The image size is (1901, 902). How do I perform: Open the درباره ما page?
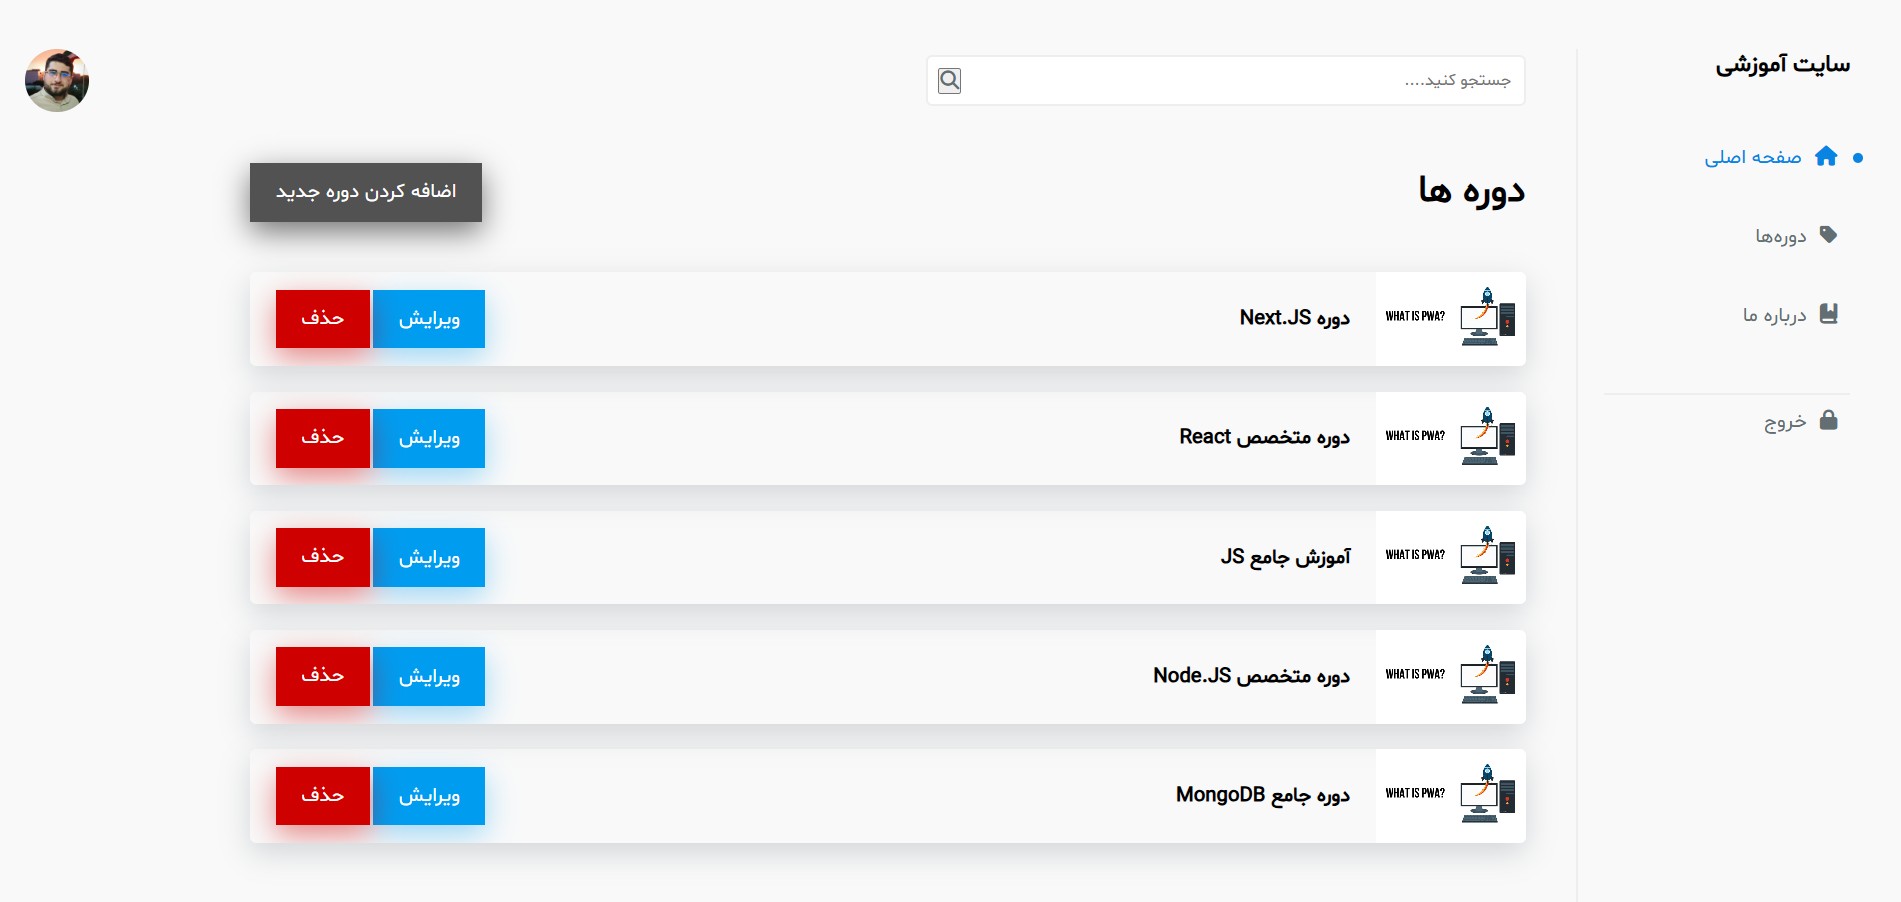(1772, 313)
